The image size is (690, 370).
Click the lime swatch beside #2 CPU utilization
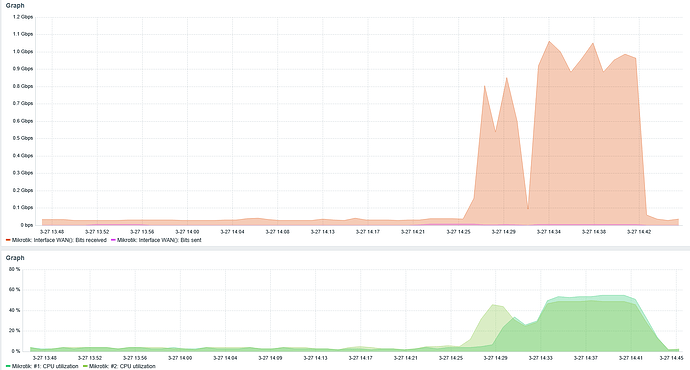pos(85,366)
